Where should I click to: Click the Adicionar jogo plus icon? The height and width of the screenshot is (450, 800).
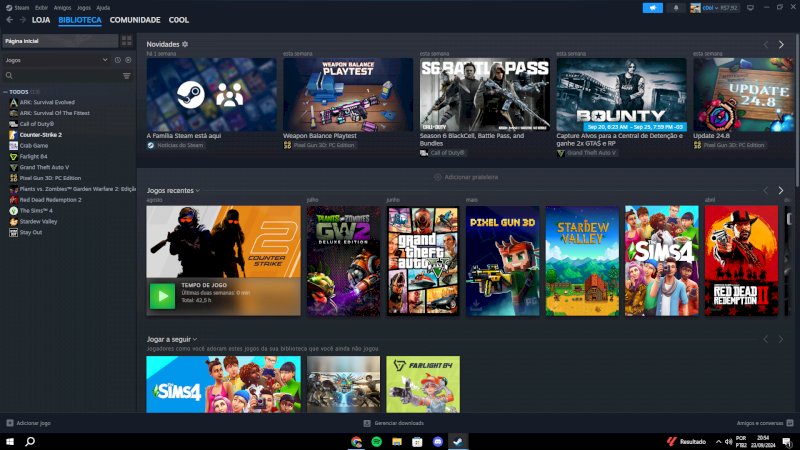coord(10,423)
